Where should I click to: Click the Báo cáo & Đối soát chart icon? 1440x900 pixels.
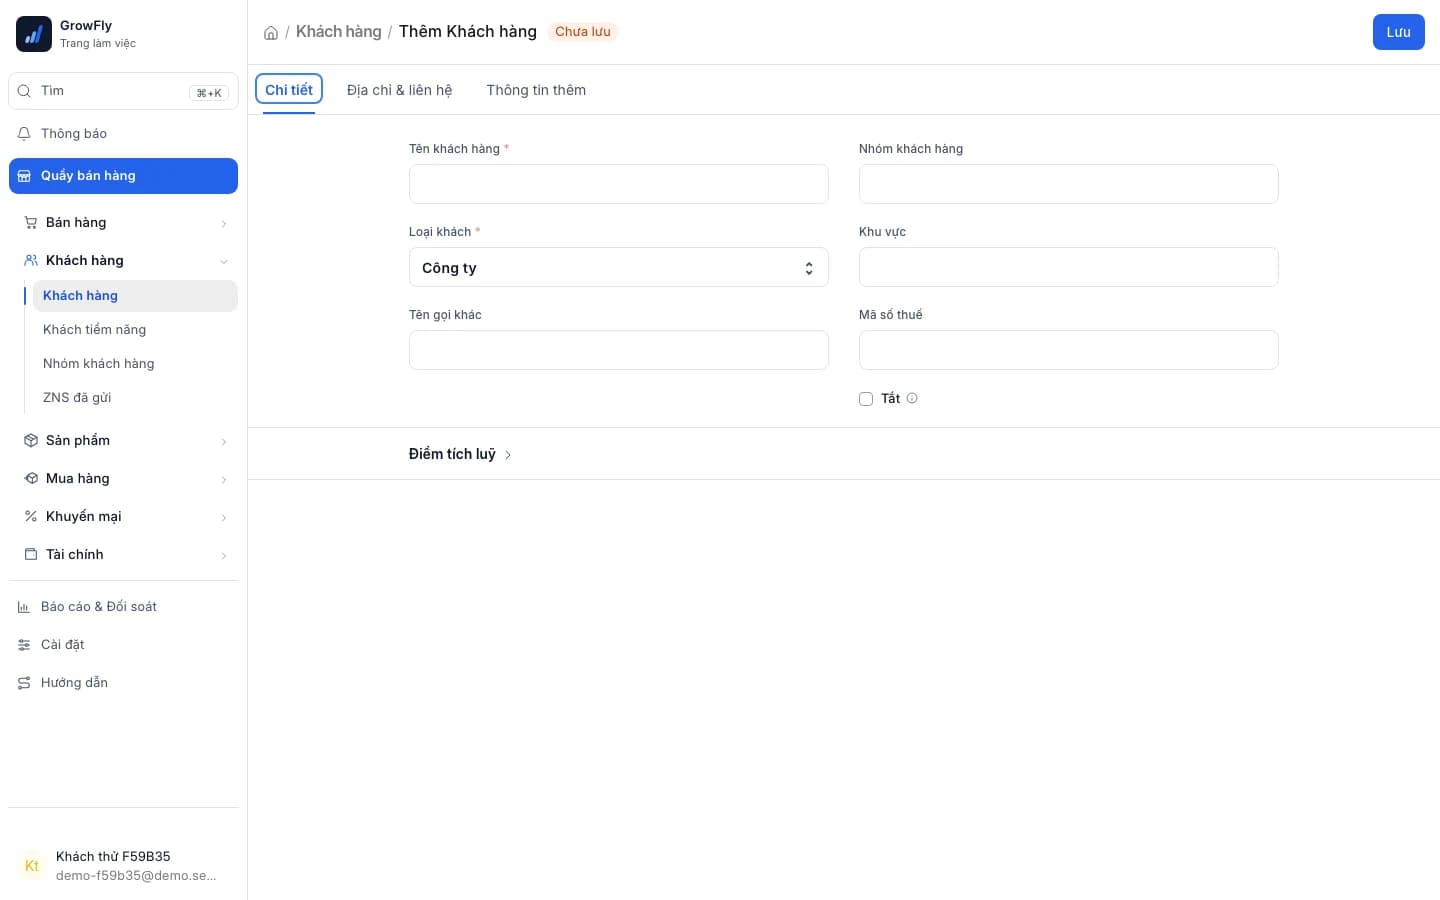click(x=24, y=607)
